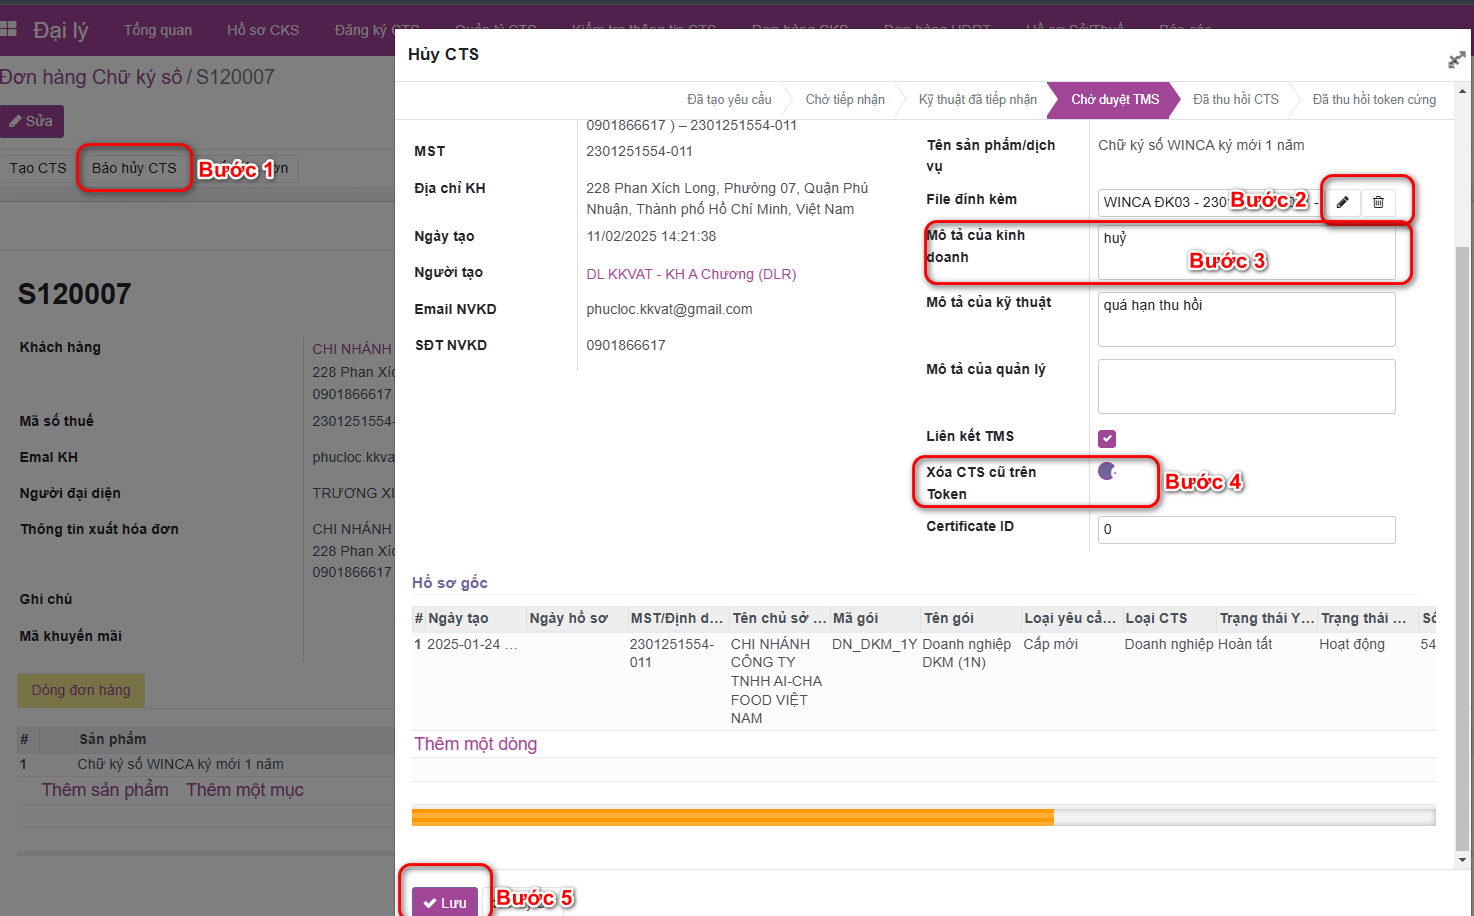Viewport: 1474px width, 916px height.
Task: Click the Sửa edit button with pencil
Action: (x=31, y=121)
